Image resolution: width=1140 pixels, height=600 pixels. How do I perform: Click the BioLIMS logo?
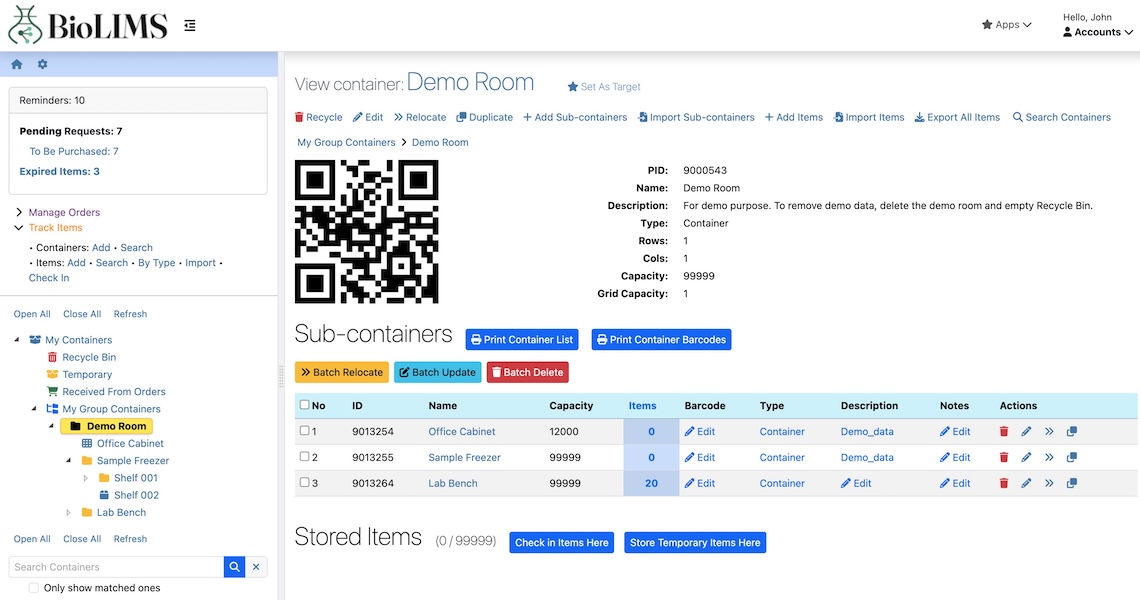click(88, 25)
